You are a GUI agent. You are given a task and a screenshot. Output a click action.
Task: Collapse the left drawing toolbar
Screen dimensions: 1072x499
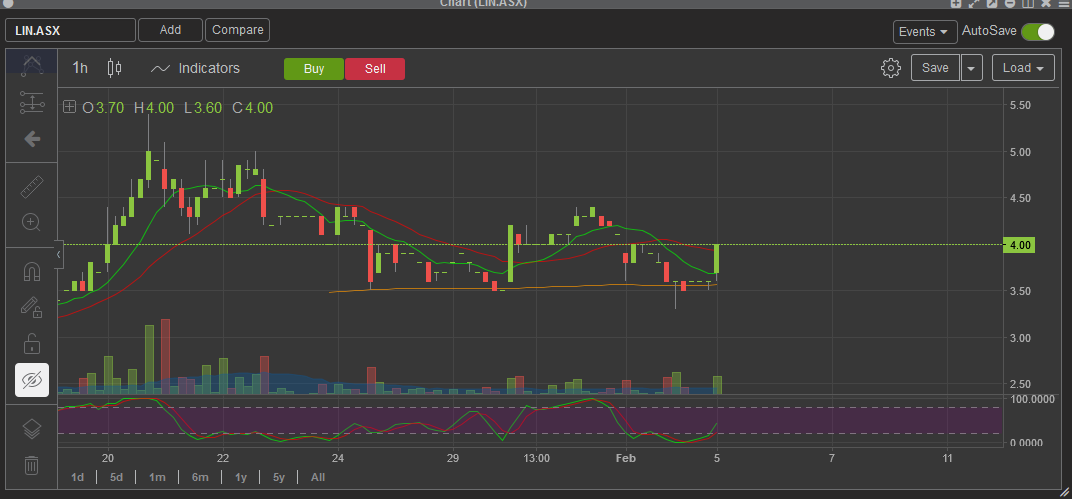(x=59, y=254)
